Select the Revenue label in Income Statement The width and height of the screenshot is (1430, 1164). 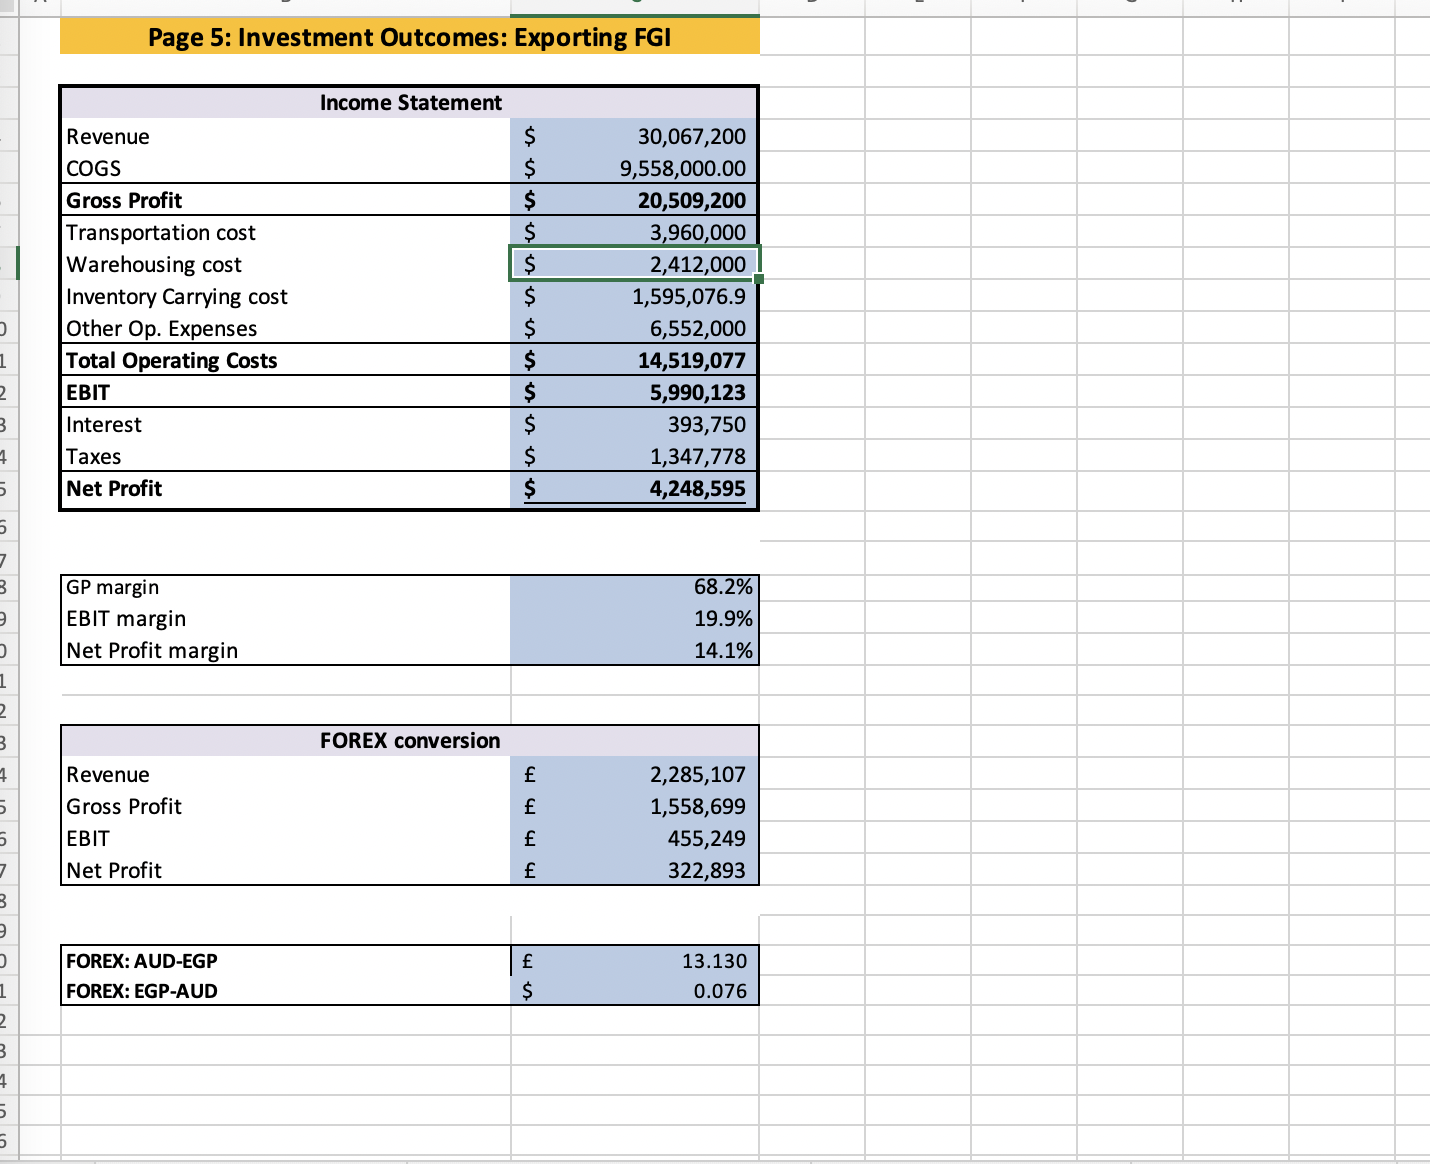pos(108,137)
